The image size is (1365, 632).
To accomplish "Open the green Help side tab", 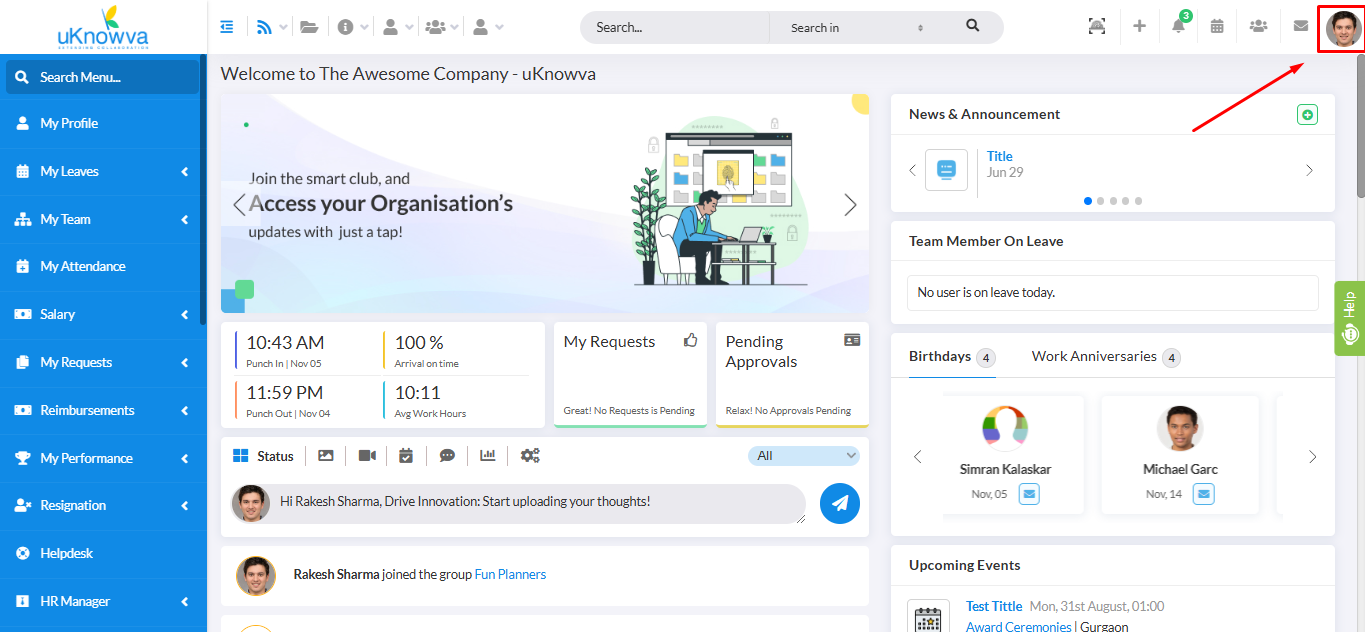I will tap(1349, 318).
